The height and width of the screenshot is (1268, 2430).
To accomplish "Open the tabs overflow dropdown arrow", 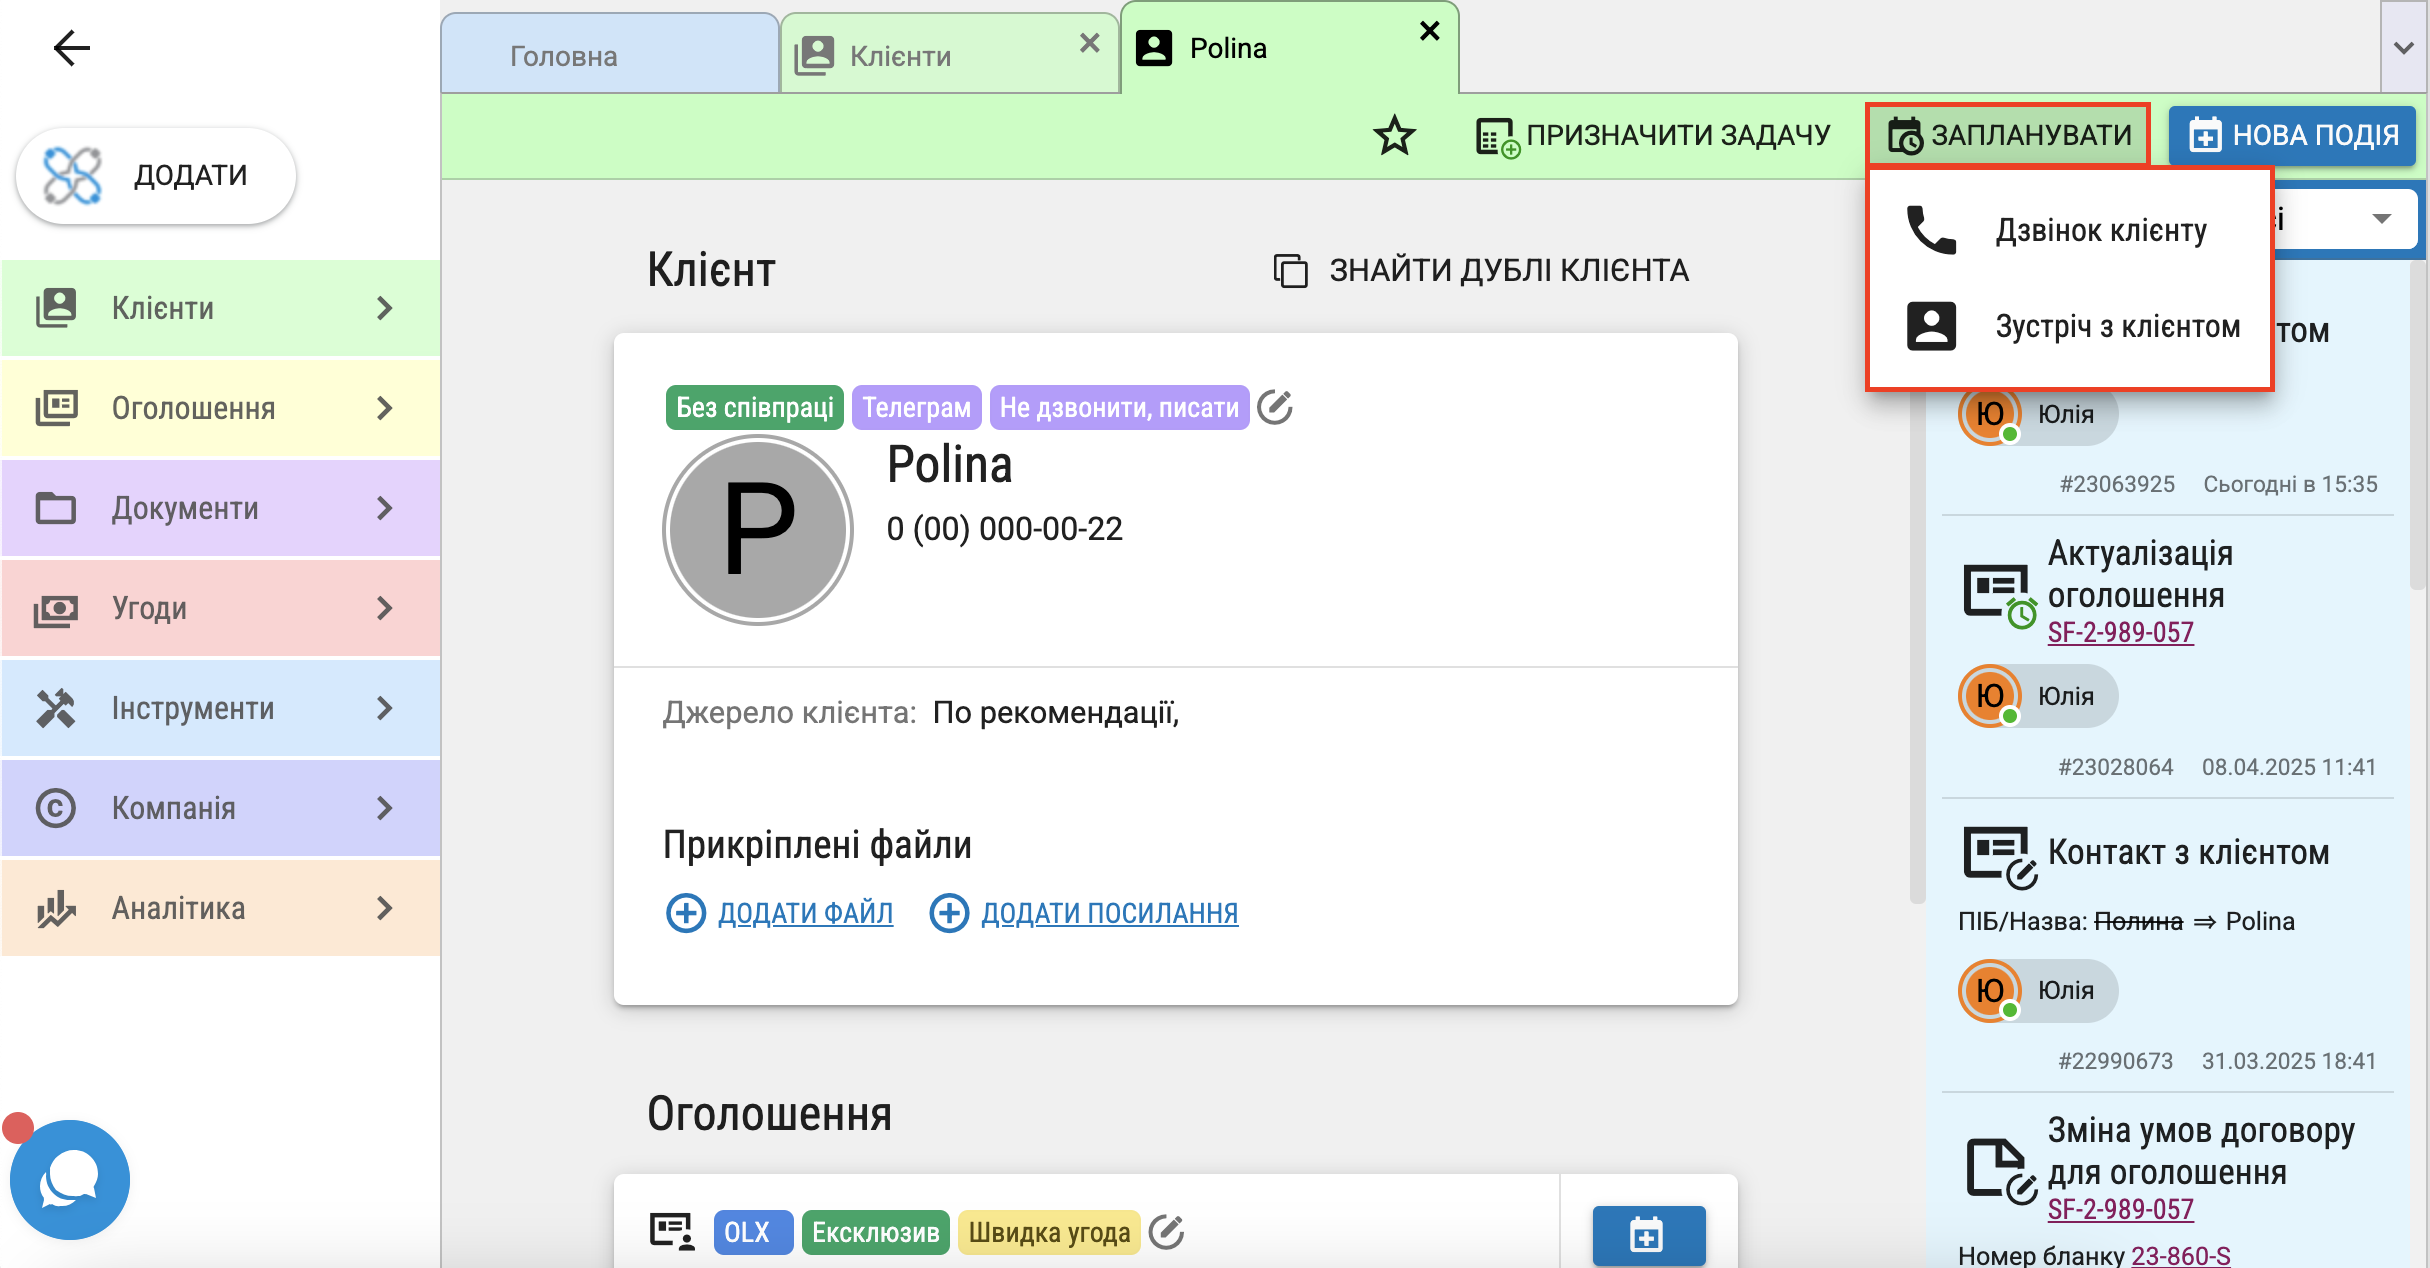I will (2404, 47).
